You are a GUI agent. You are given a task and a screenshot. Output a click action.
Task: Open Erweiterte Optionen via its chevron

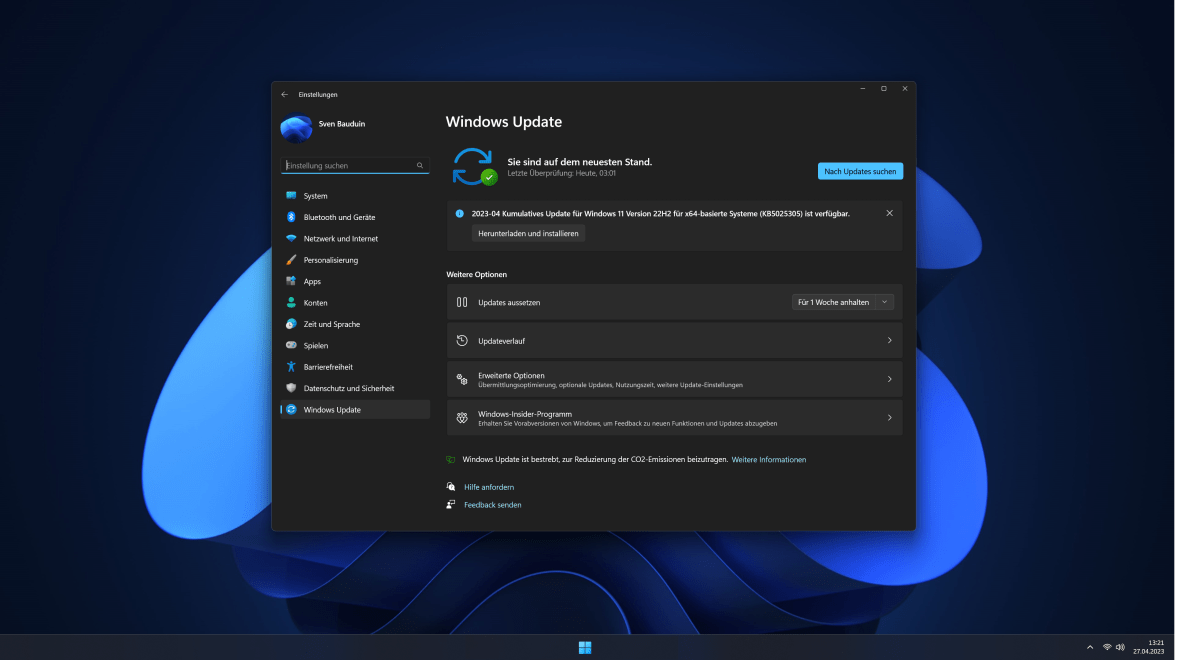(x=889, y=379)
